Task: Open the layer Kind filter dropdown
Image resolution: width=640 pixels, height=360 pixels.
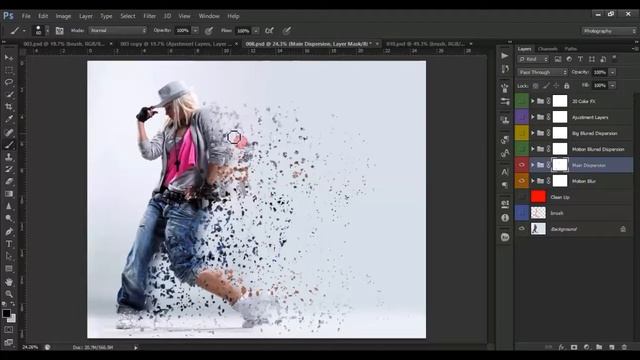Action: coord(533,59)
